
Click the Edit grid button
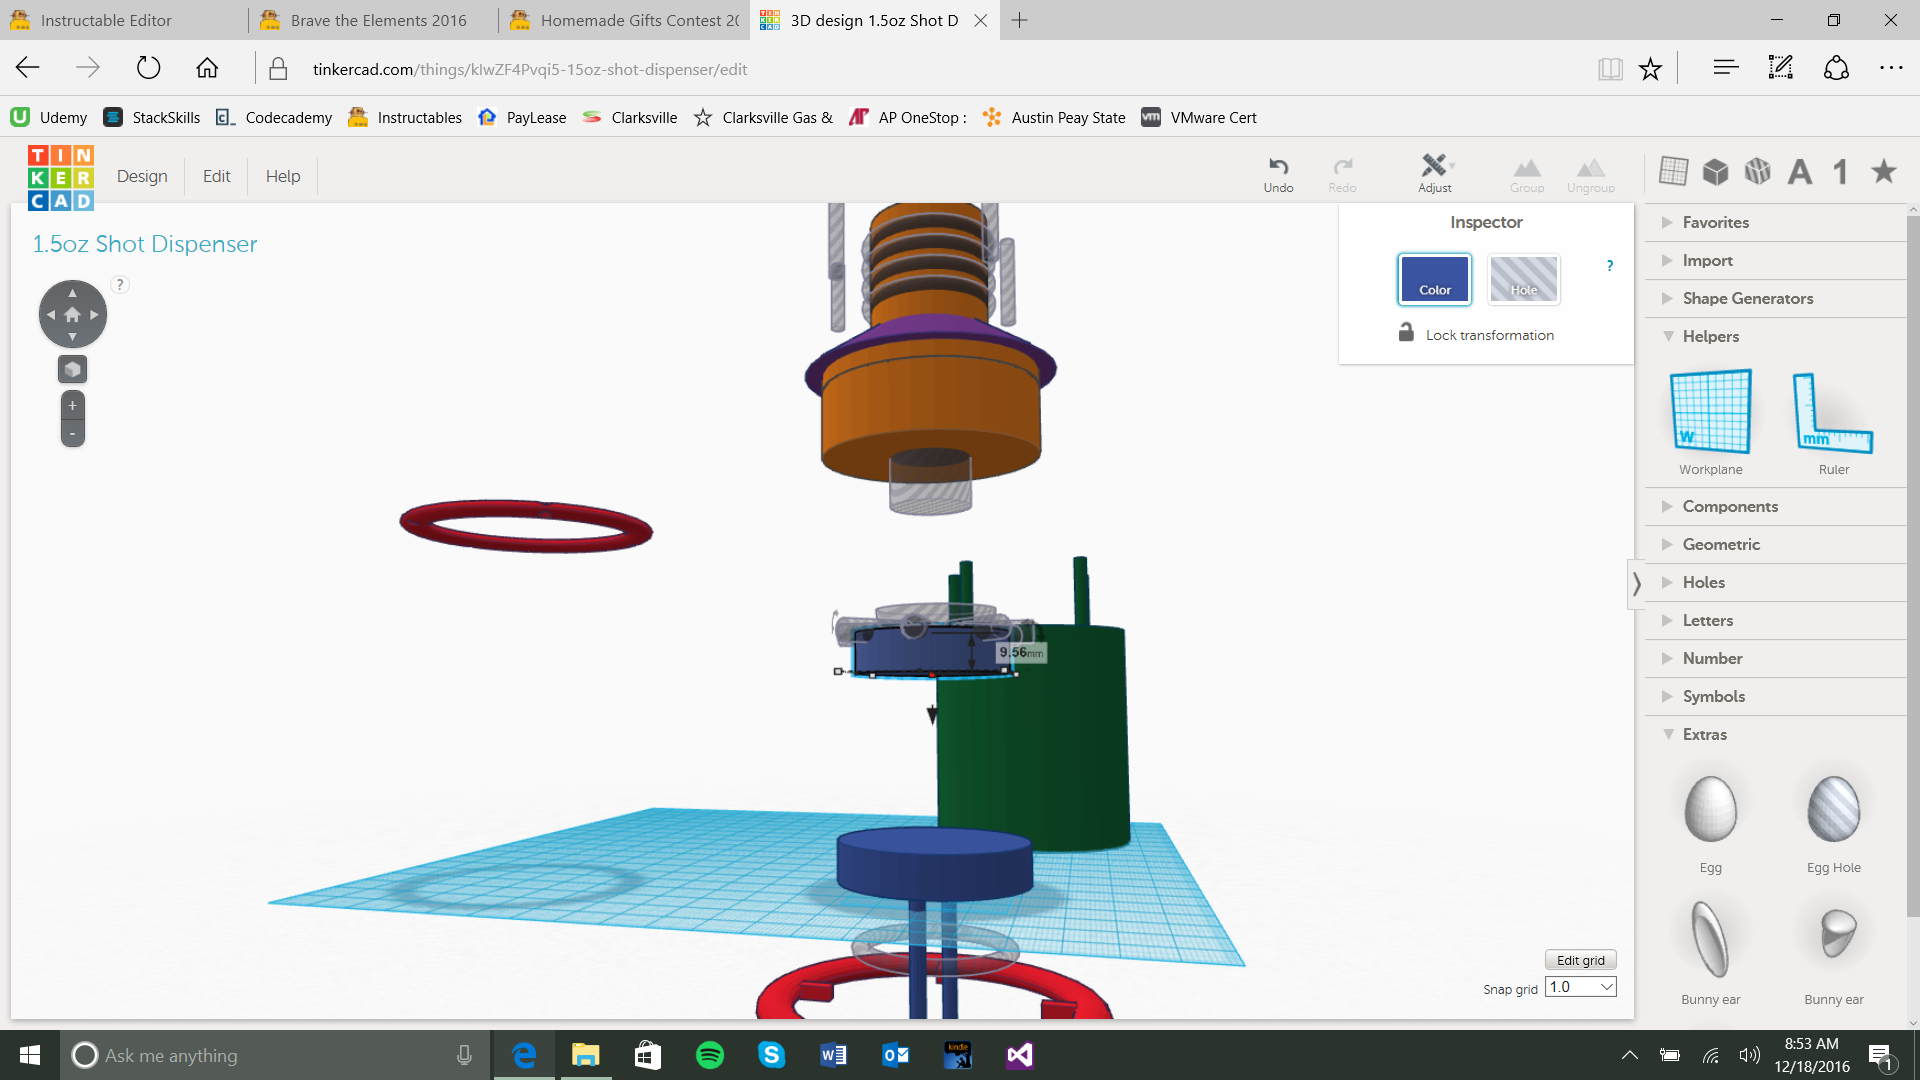pos(1580,960)
